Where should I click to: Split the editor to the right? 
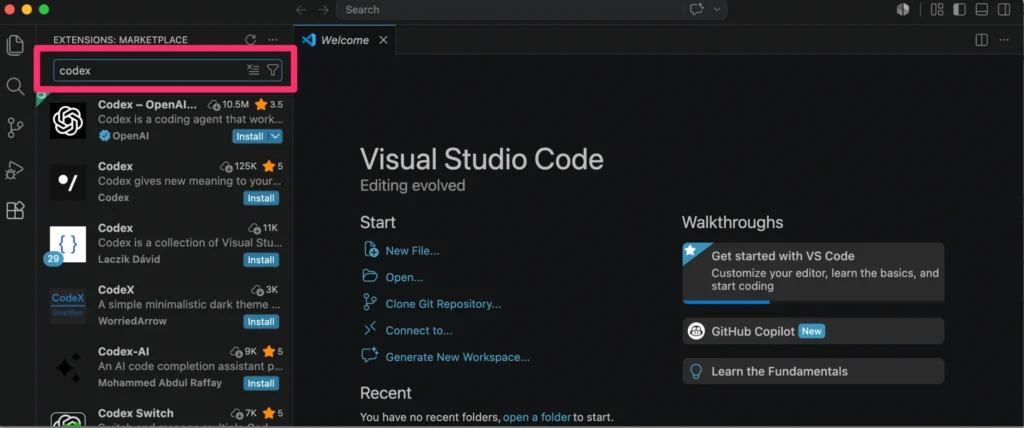coord(982,40)
